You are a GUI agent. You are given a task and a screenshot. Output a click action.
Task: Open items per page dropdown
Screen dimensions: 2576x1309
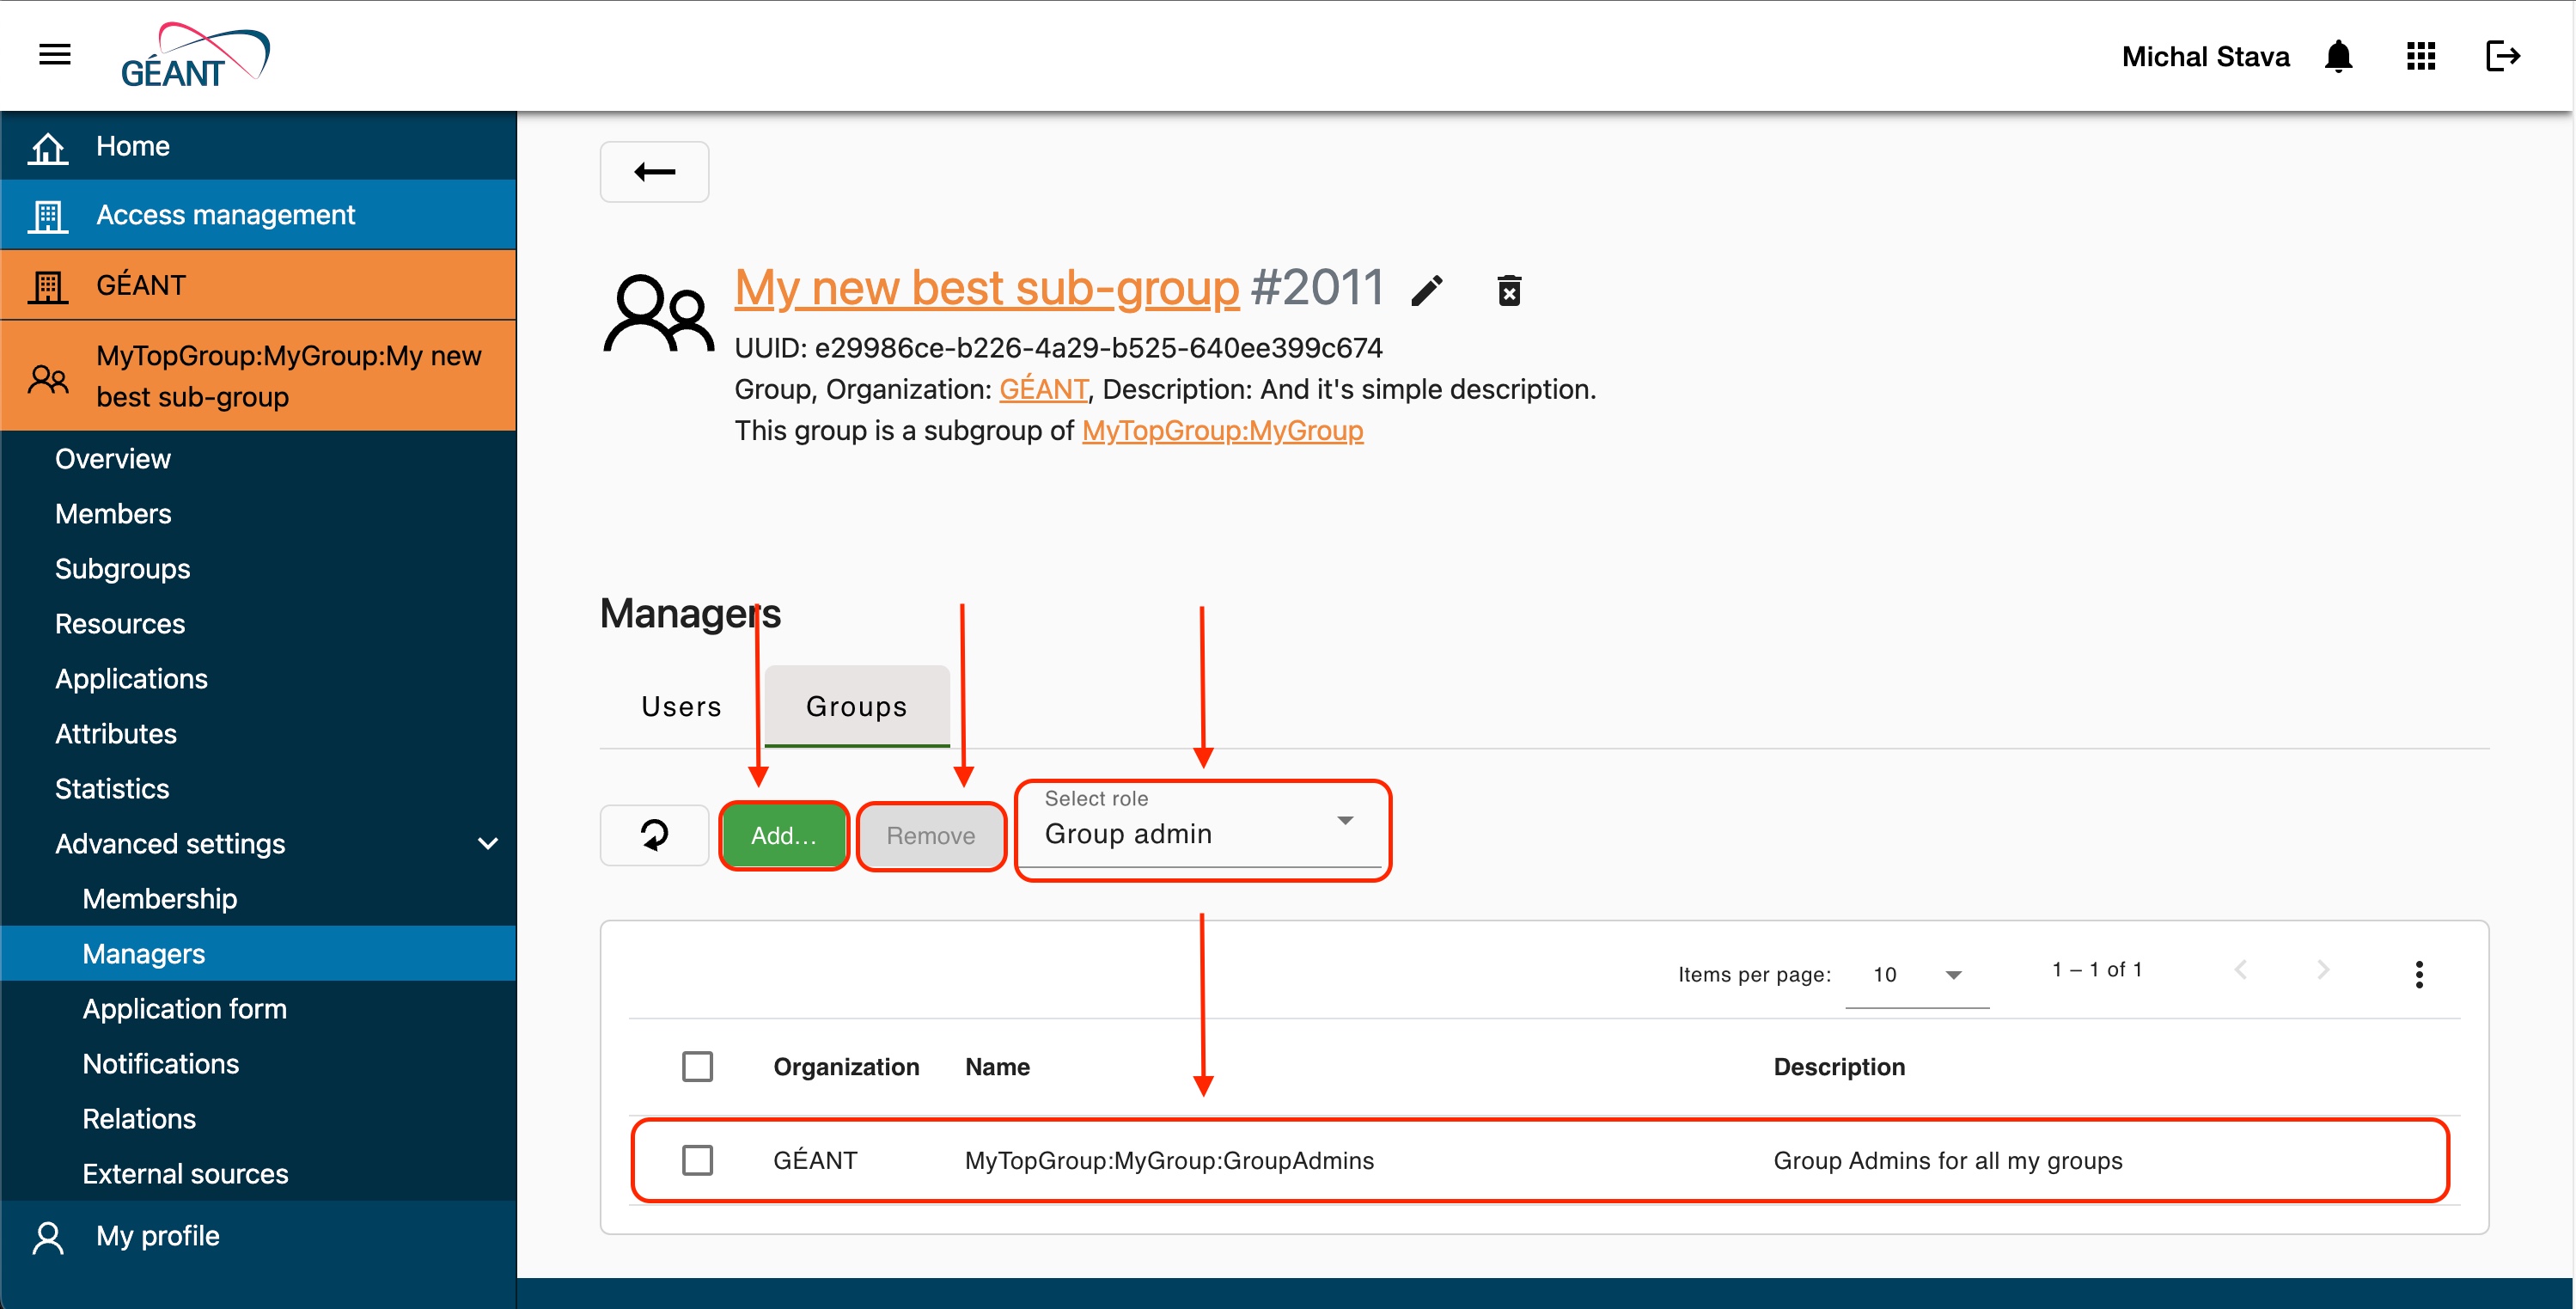point(1916,974)
